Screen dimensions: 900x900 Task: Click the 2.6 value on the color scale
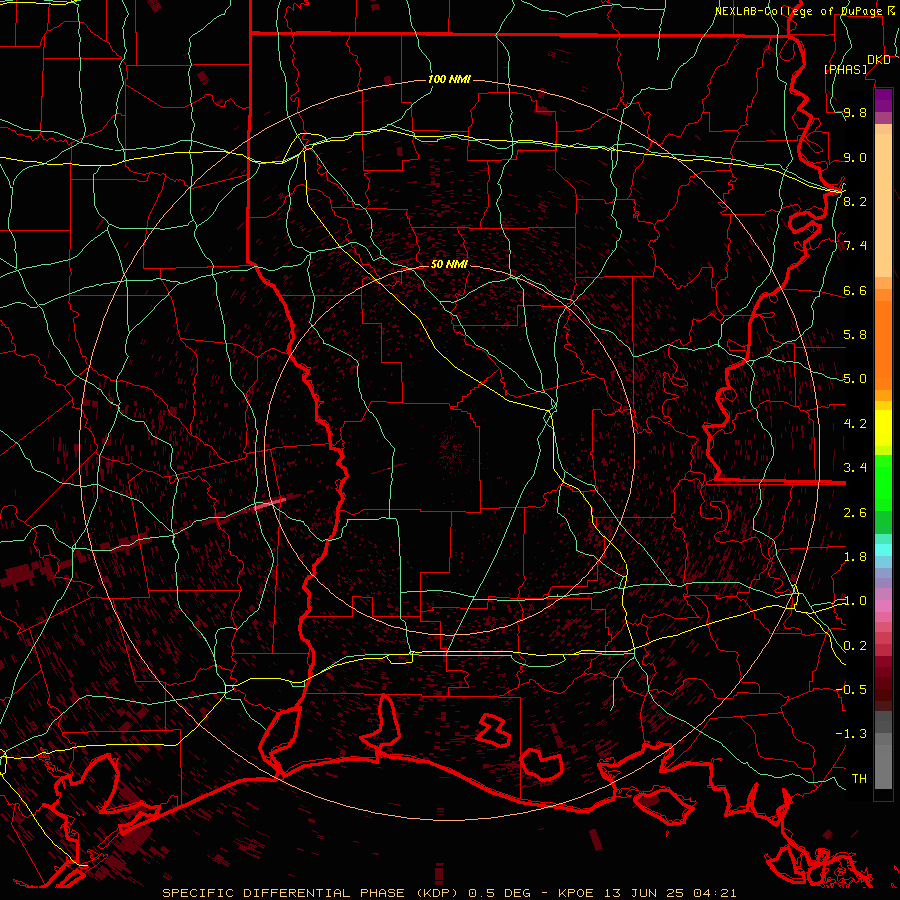[x=855, y=513]
